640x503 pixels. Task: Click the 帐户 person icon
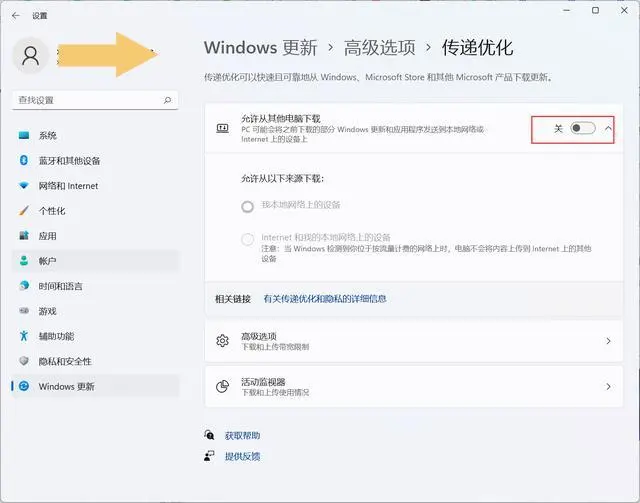[24, 260]
